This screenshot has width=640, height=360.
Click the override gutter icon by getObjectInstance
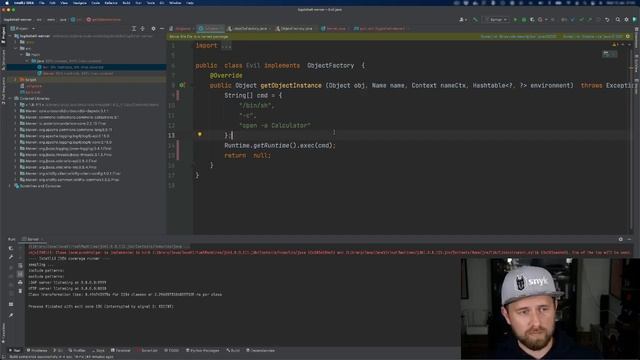coord(182,85)
